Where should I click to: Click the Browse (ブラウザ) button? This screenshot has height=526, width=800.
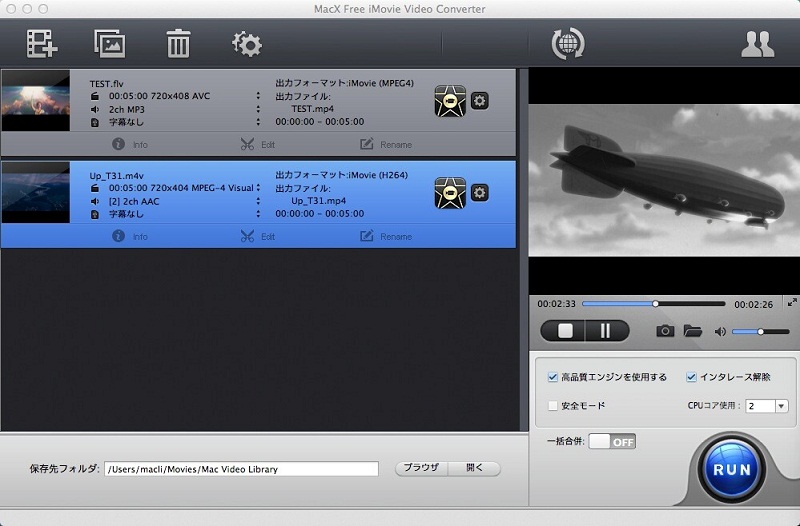(x=421, y=468)
